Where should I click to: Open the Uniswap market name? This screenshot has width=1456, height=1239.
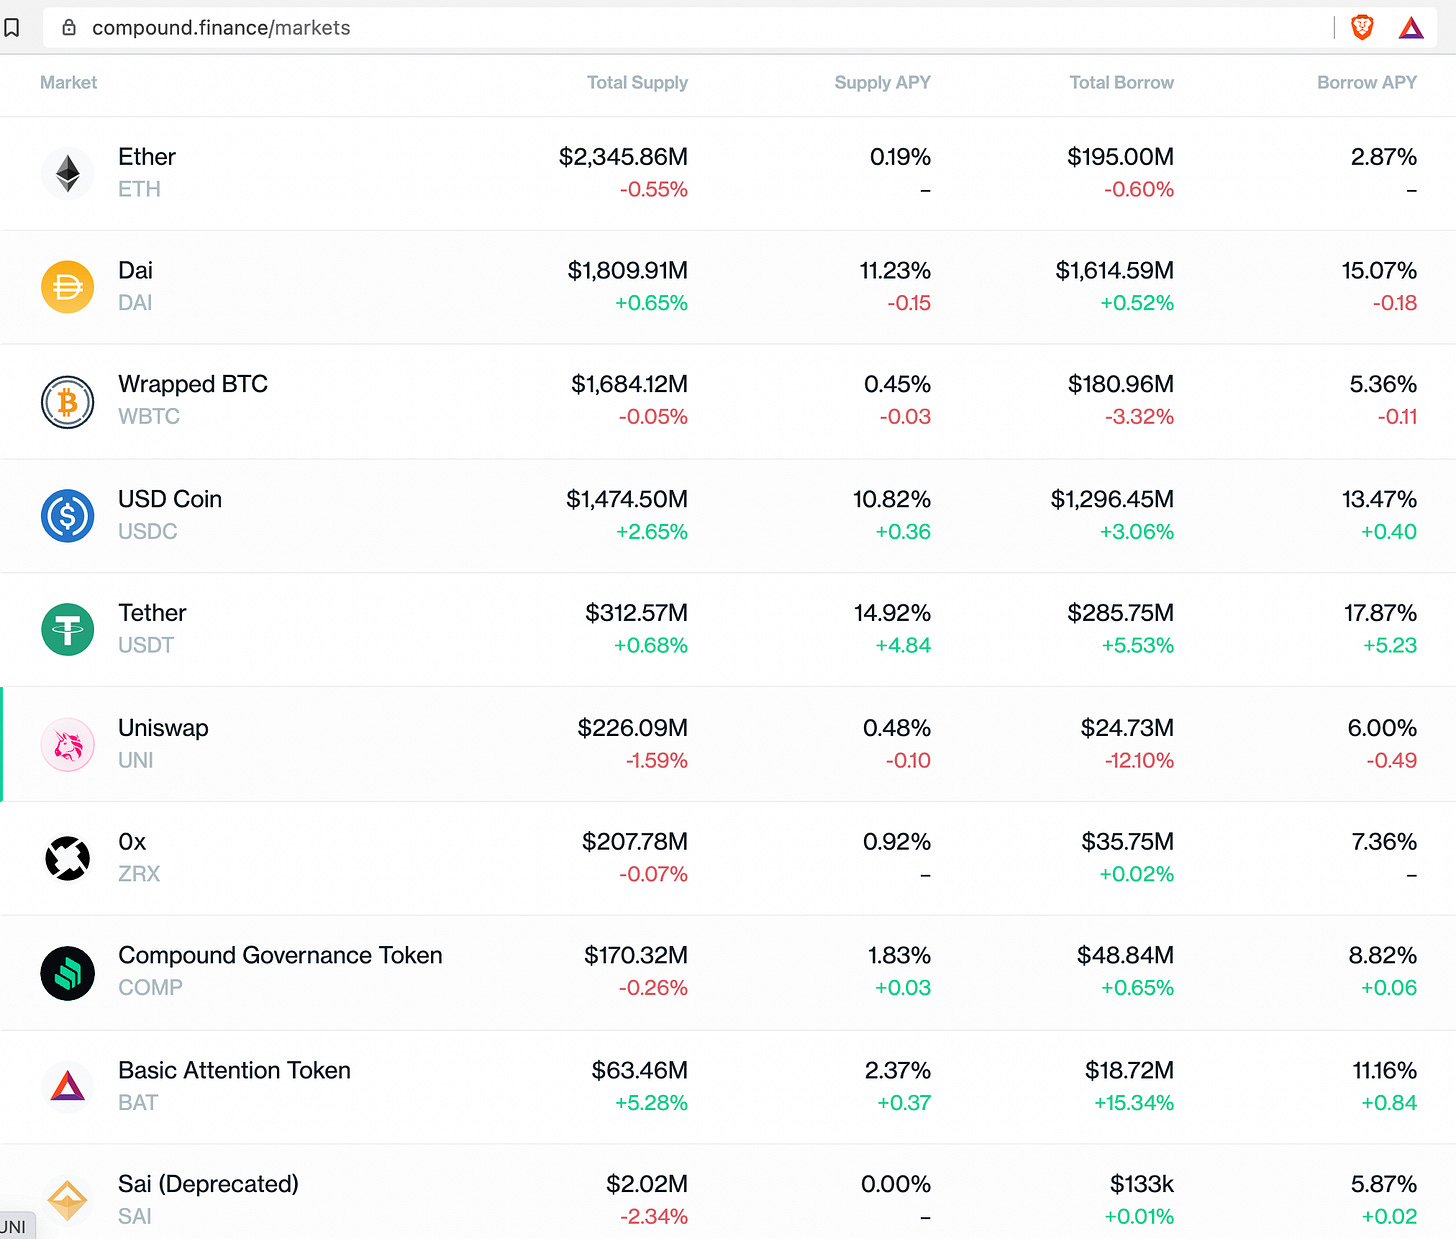(163, 728)
